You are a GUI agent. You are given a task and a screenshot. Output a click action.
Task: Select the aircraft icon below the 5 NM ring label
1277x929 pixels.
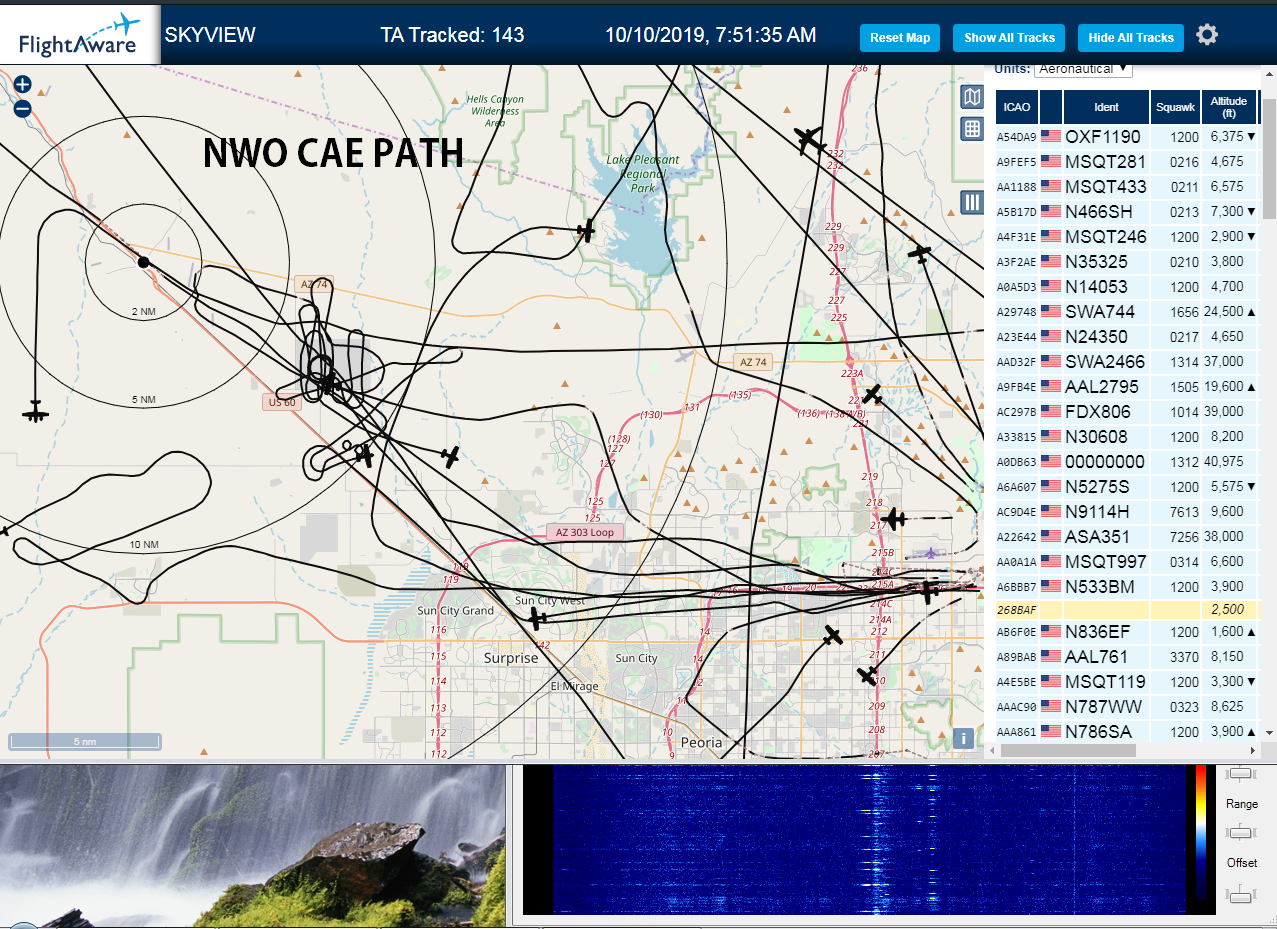(36, 411)
